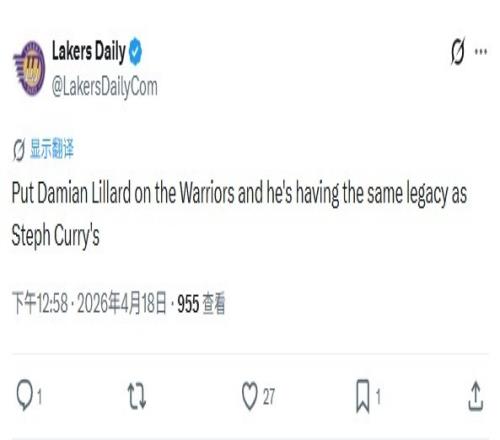Tap the share upload icon
The width and height of the screenshot is (500, 440).
point(476,396)
